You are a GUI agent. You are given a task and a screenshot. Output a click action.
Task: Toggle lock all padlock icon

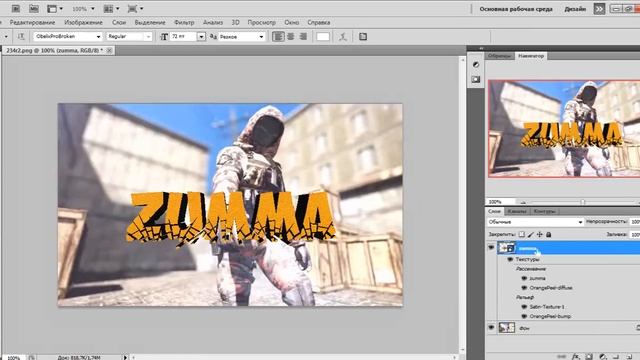pyautogui.click(x=549, y=234)
